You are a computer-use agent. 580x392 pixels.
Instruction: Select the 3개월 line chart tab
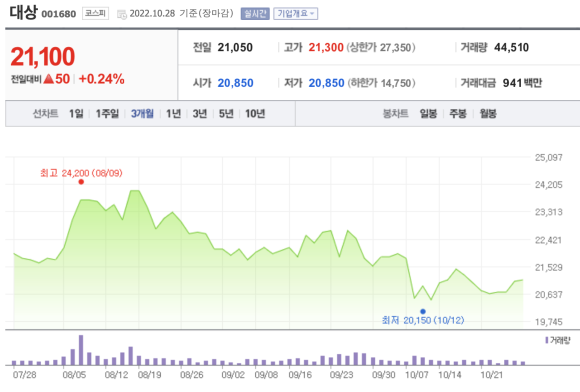point(142,114)
